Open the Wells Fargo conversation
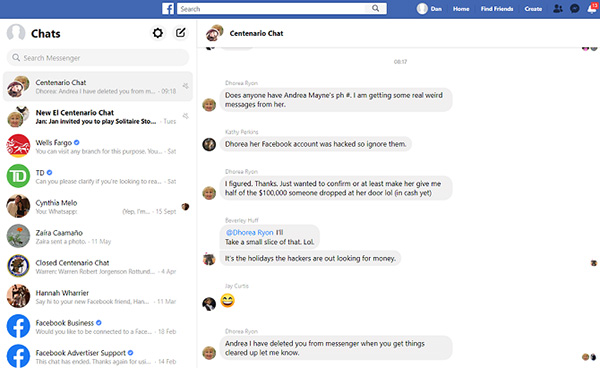 point(98,147)
